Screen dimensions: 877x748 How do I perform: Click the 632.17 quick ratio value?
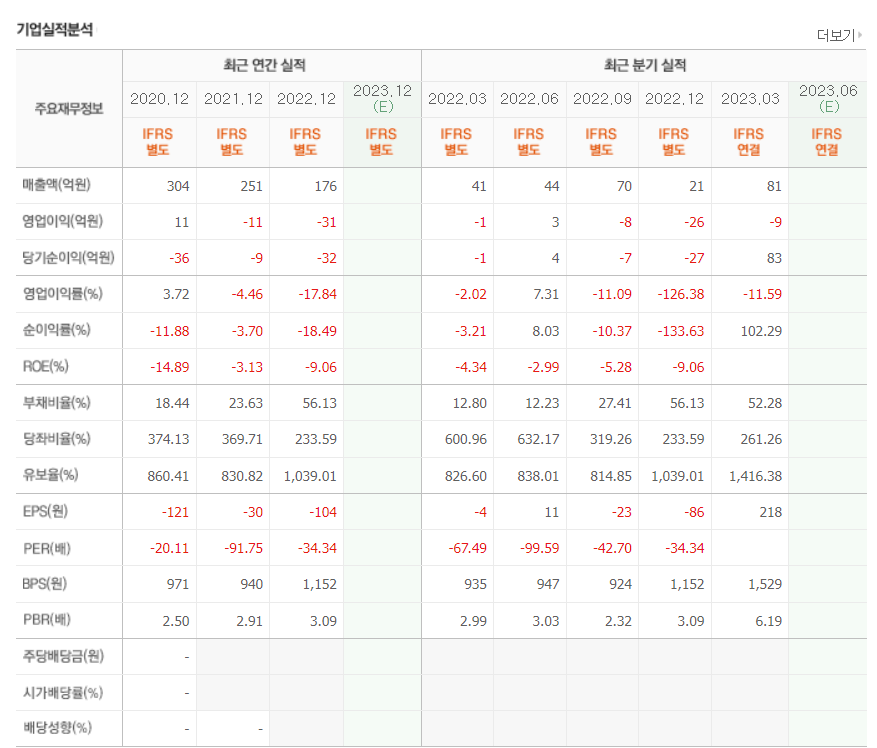click(x=538, y=439)
